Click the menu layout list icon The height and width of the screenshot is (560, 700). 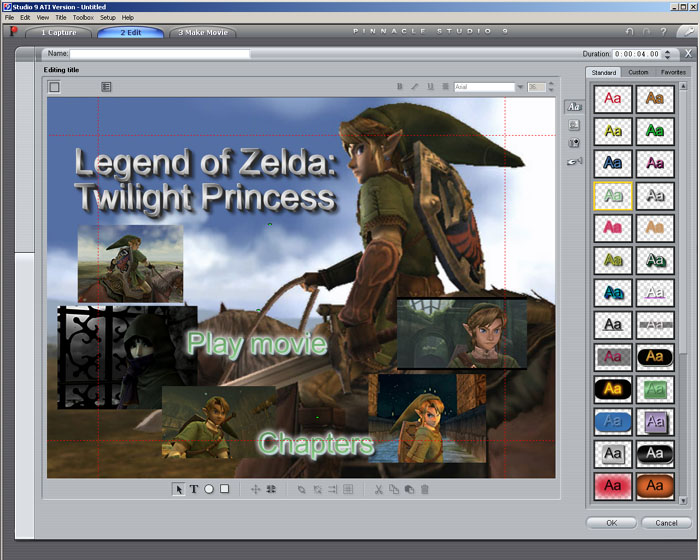106,87
